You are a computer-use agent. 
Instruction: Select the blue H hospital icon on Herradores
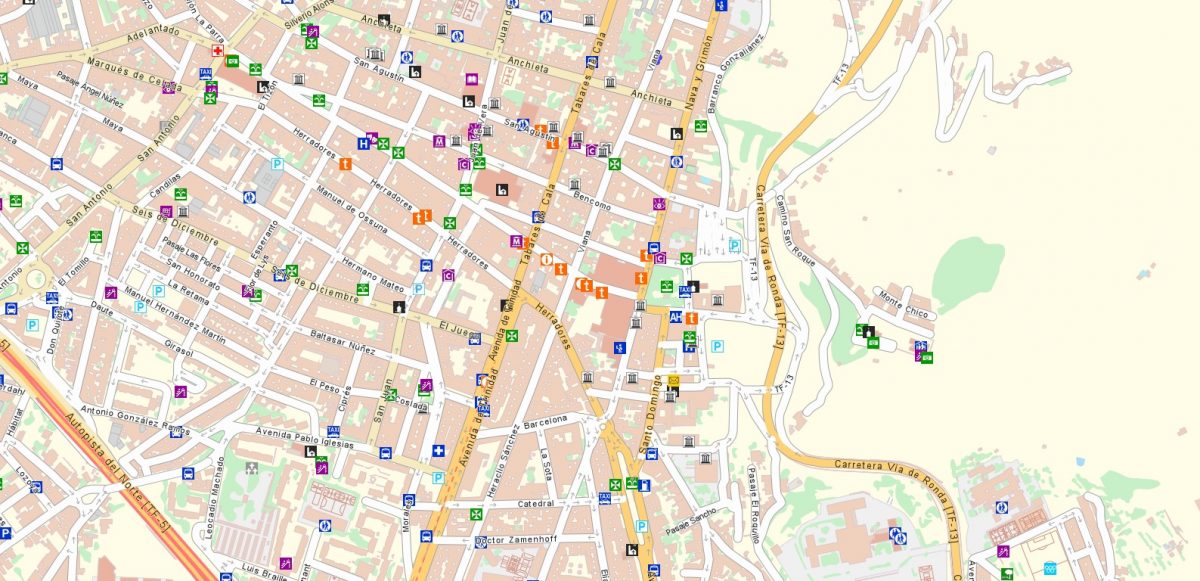click(x=364, y=143)
